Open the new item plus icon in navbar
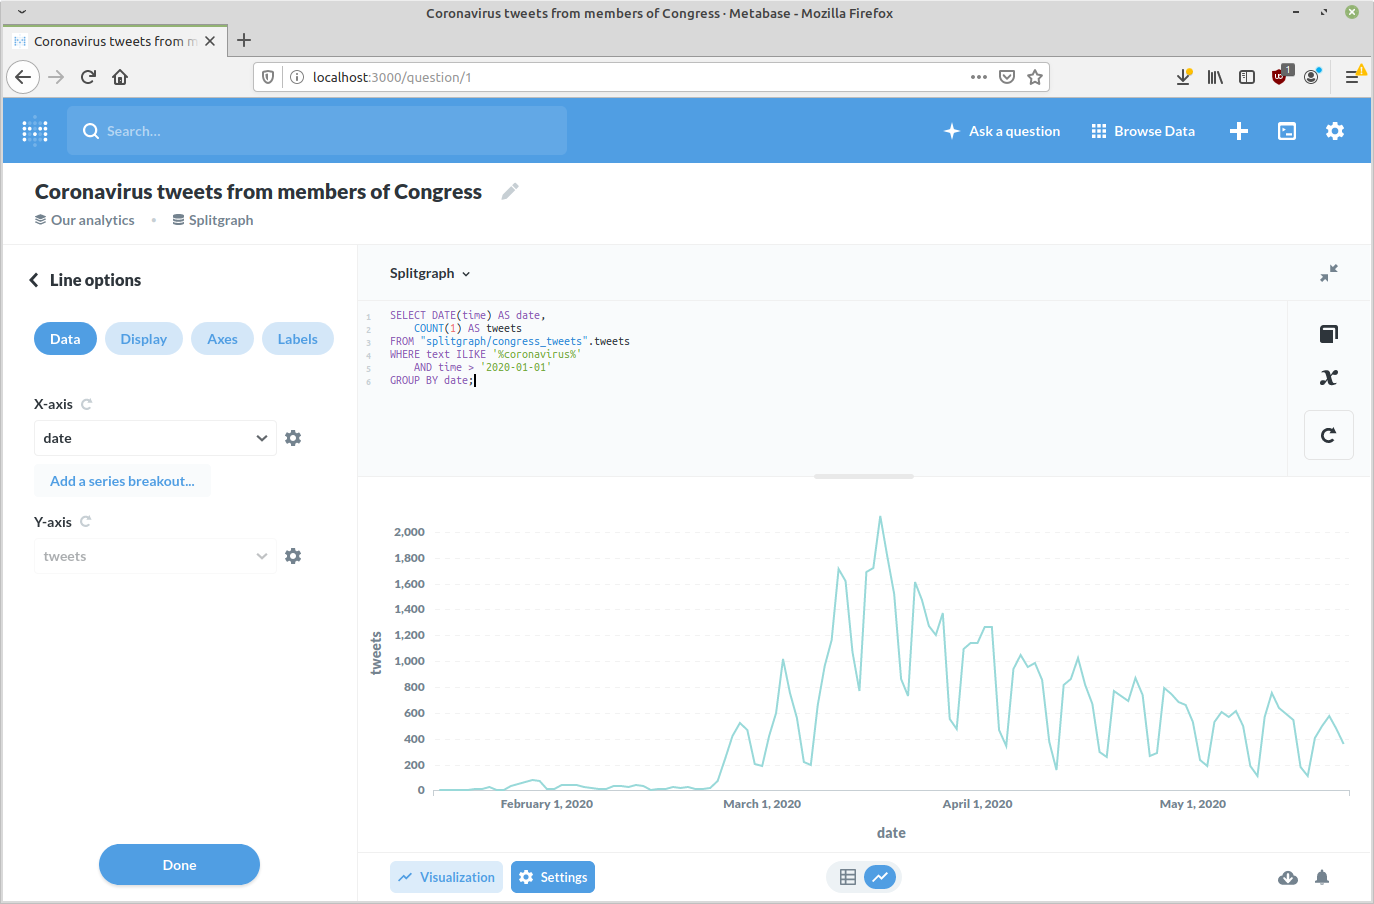 pos(1239,131)
